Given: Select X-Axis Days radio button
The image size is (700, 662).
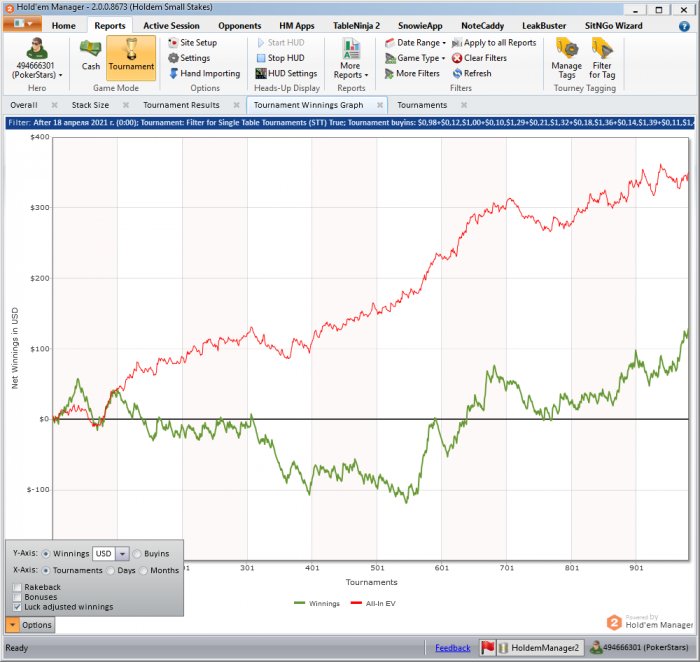Looking at the screenshot, I should pos(110,570).
